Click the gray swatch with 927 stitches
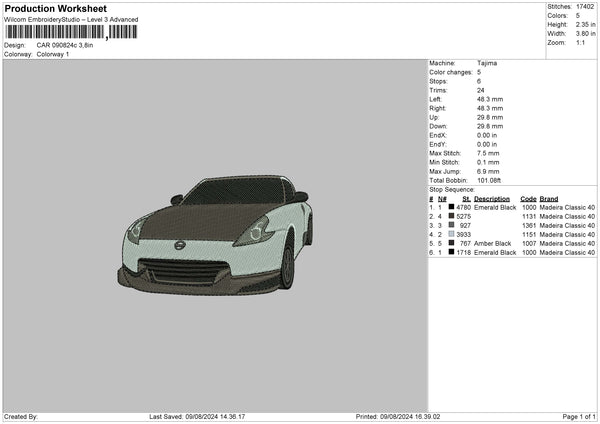 (x=451, y=225)
